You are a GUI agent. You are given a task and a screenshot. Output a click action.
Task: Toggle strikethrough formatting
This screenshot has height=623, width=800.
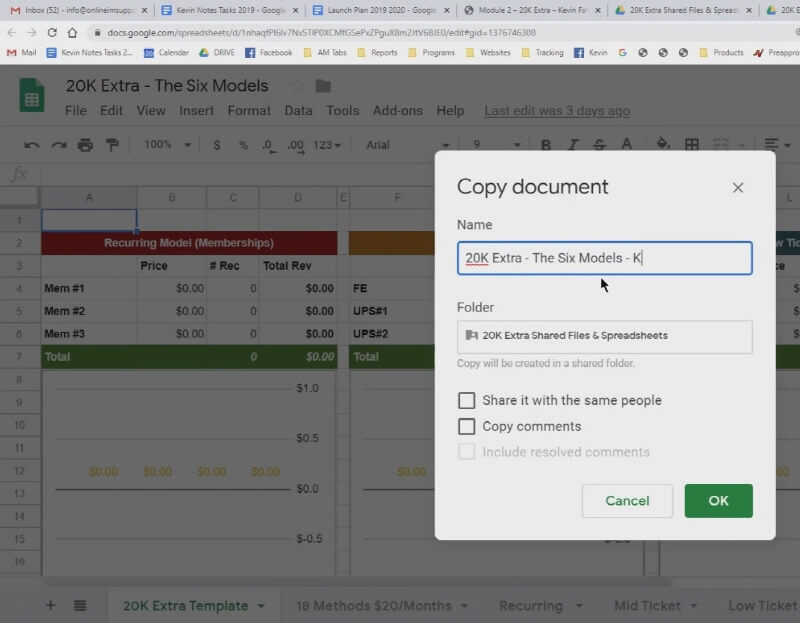[x=599, y=145]
